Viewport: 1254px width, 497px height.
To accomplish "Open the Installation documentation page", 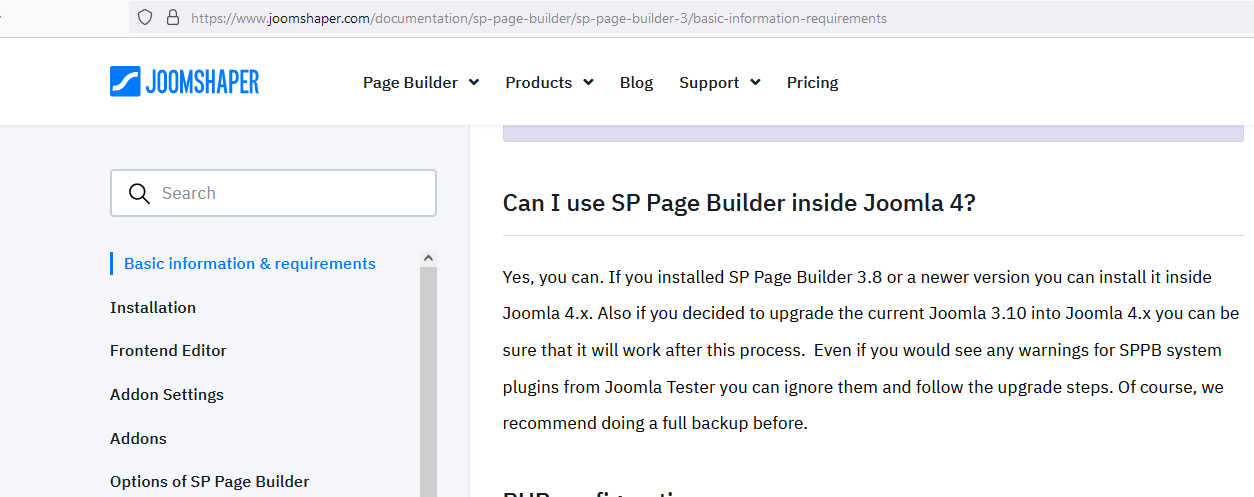I will click(x=153, y=308).
